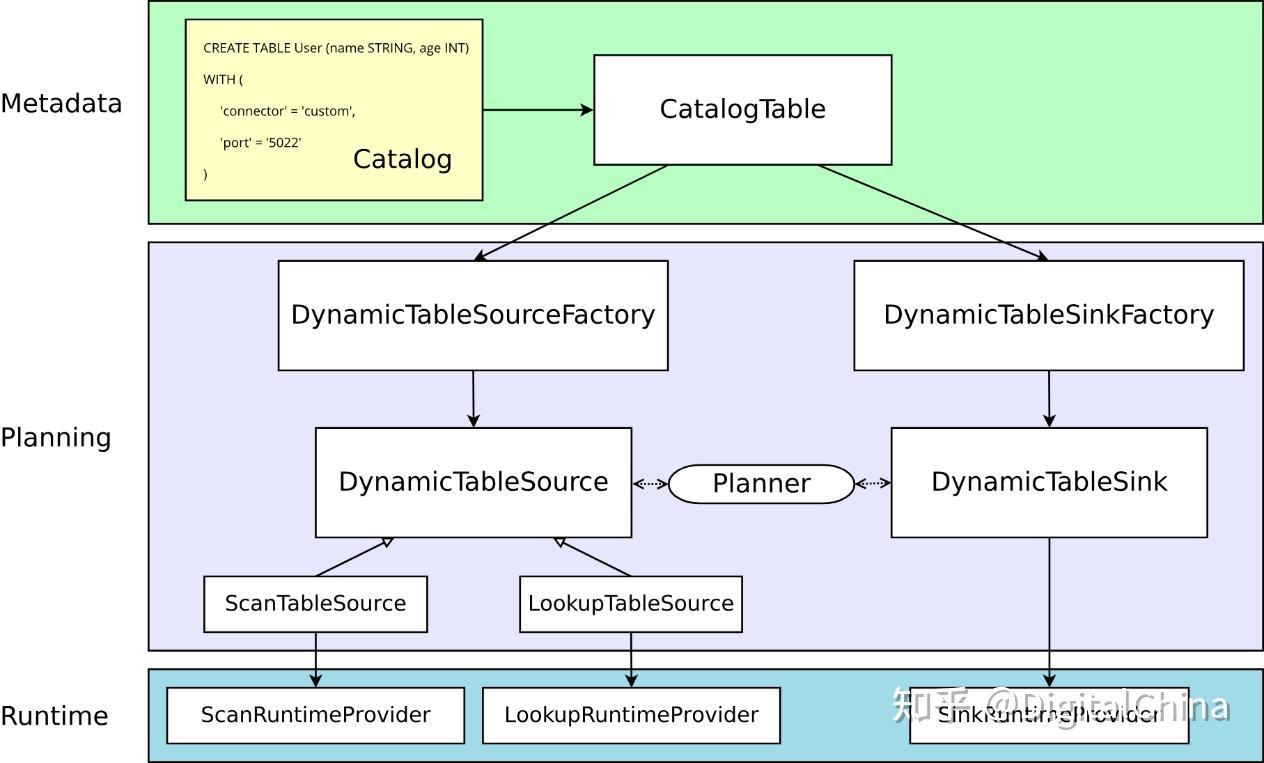
Task: Click the LookupRuntimeProvider node
Action: (631, 714)
